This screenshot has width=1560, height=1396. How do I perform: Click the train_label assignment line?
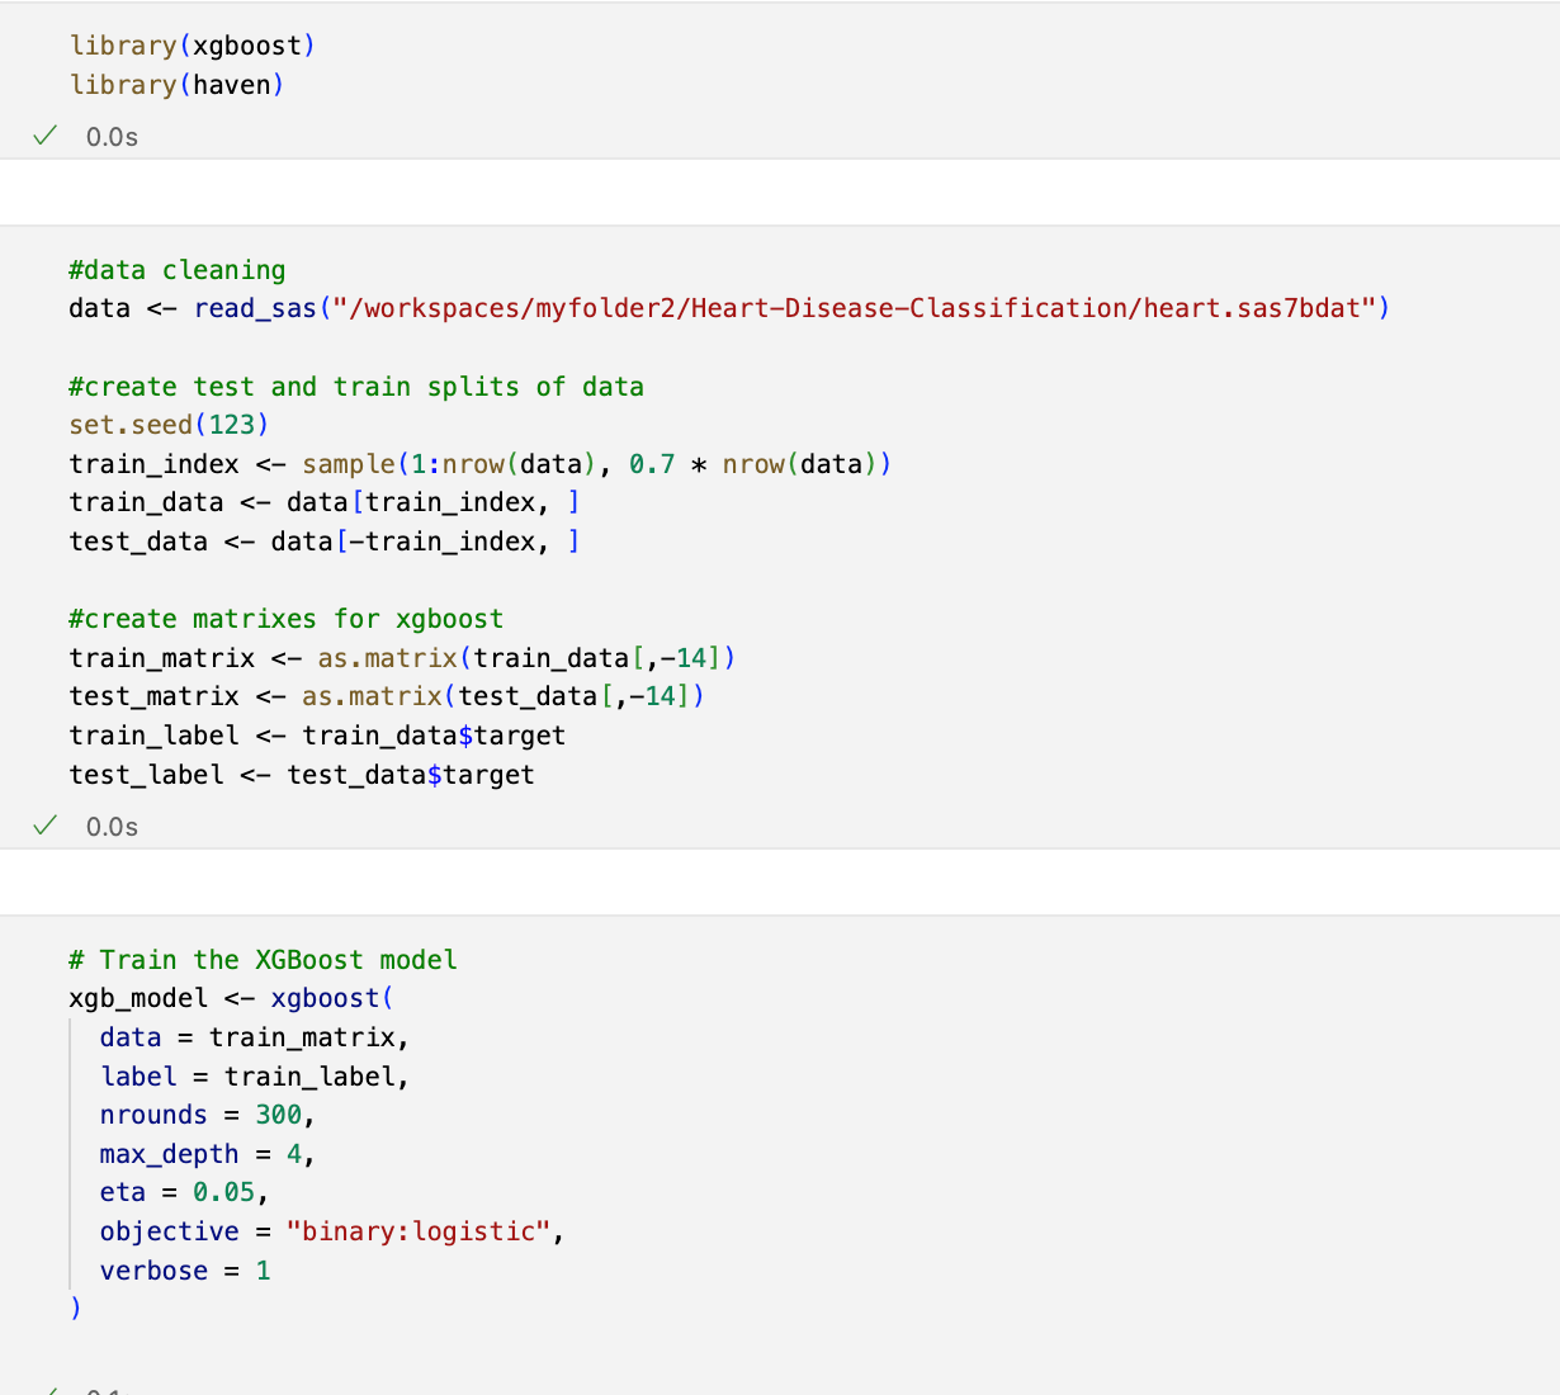point(317,736)
